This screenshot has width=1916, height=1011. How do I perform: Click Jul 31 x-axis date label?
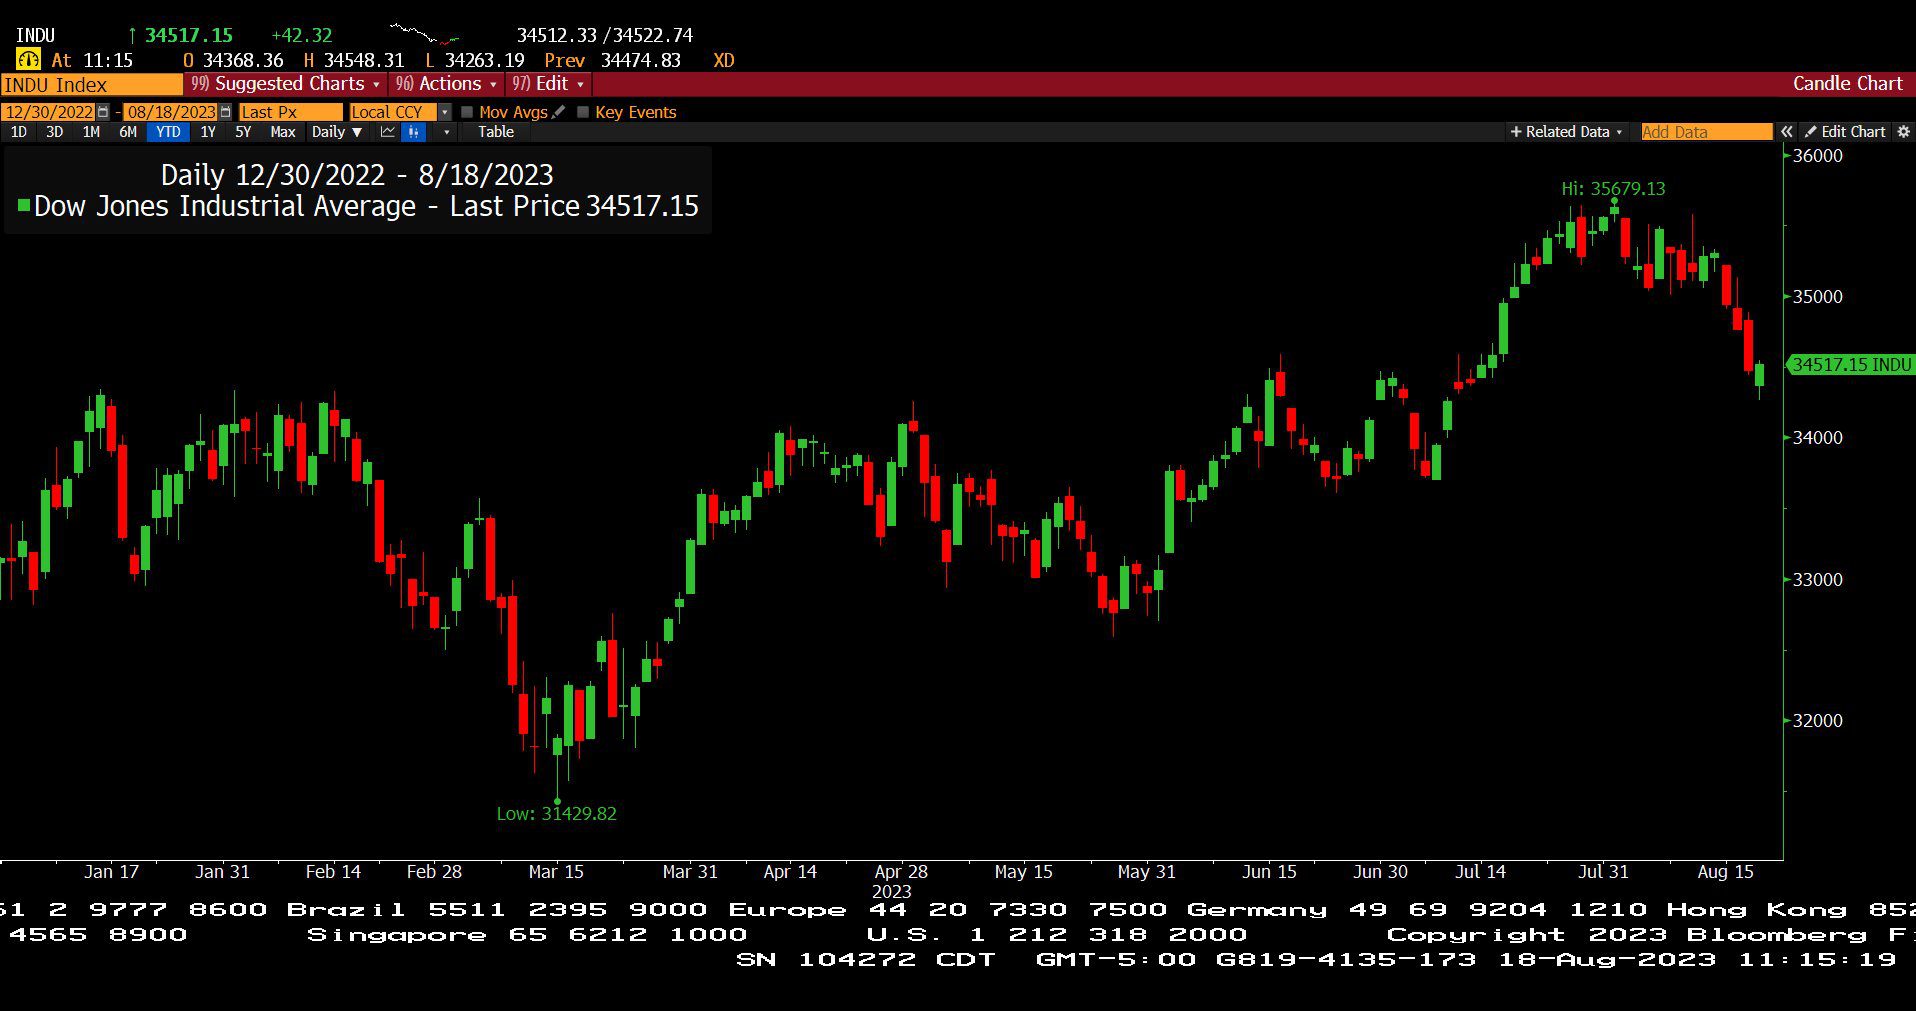[1603, 872]
